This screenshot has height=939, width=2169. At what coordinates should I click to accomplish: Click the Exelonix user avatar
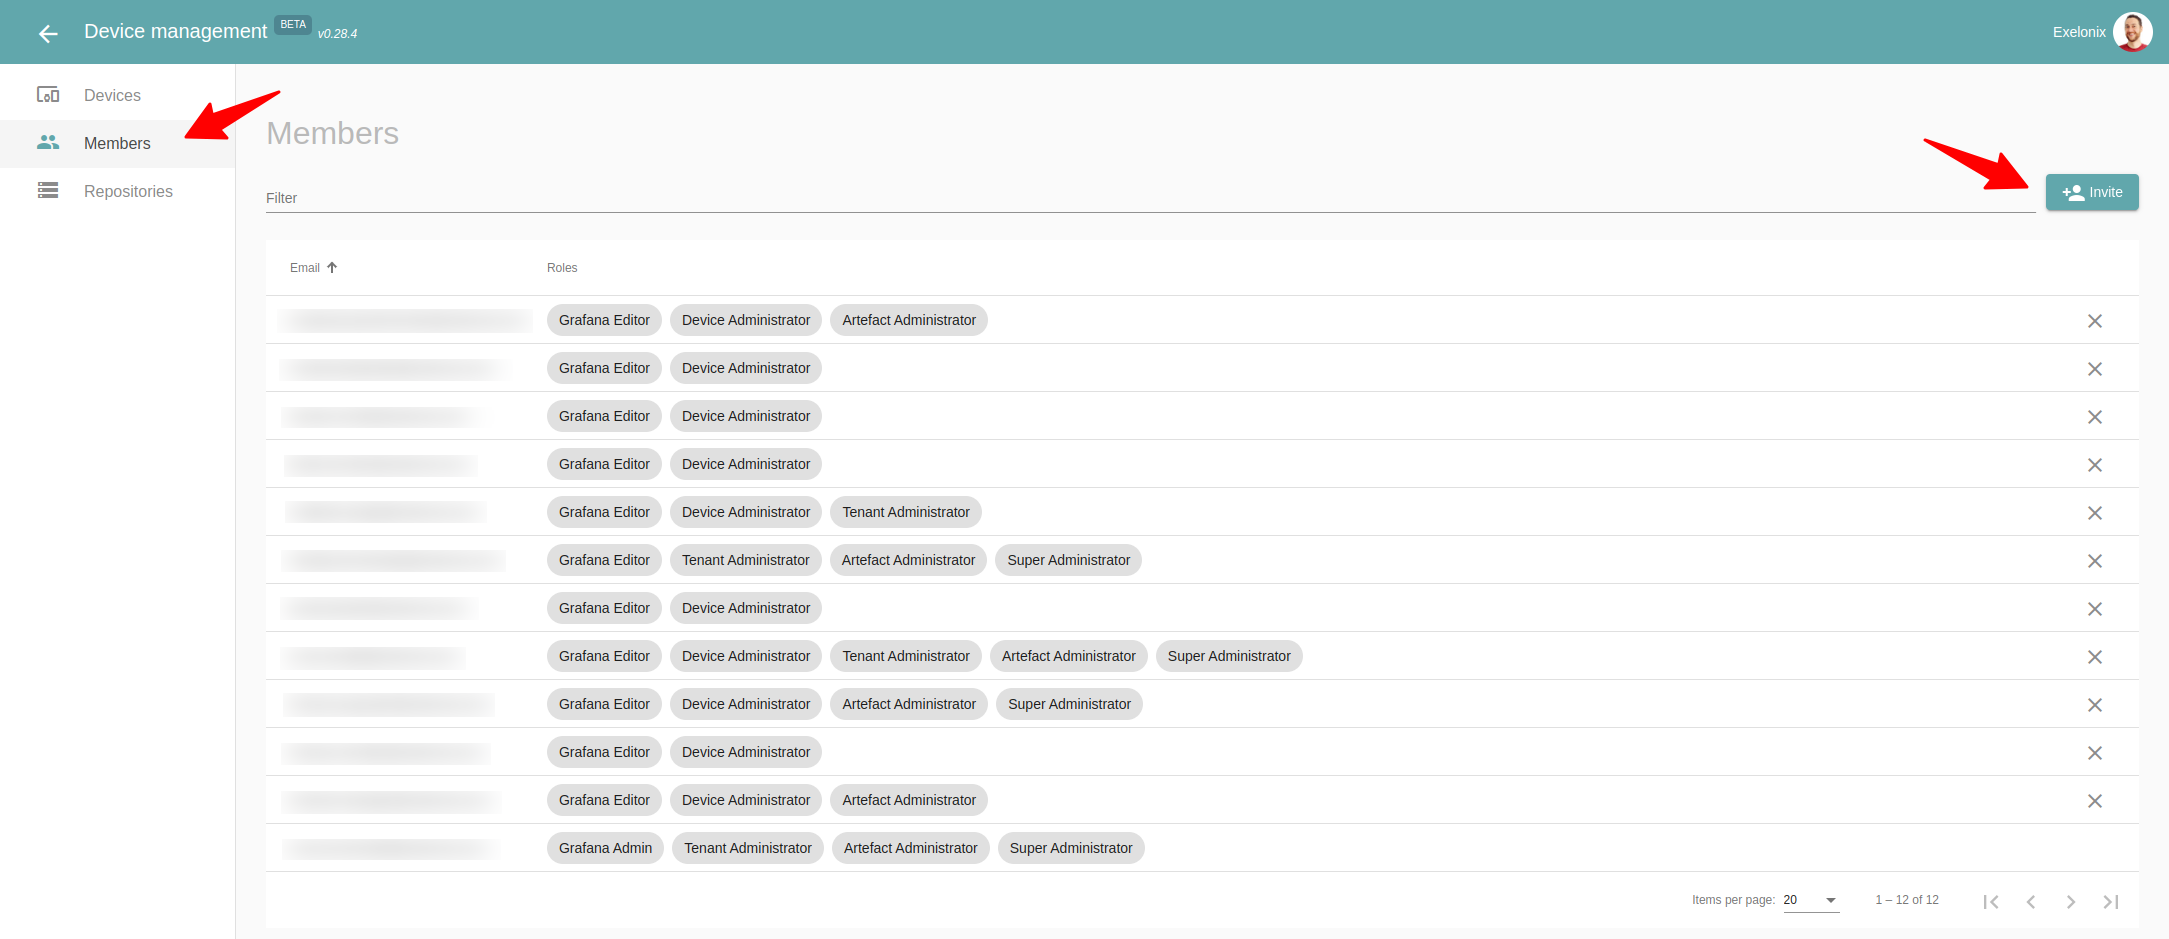[2132, 32]
